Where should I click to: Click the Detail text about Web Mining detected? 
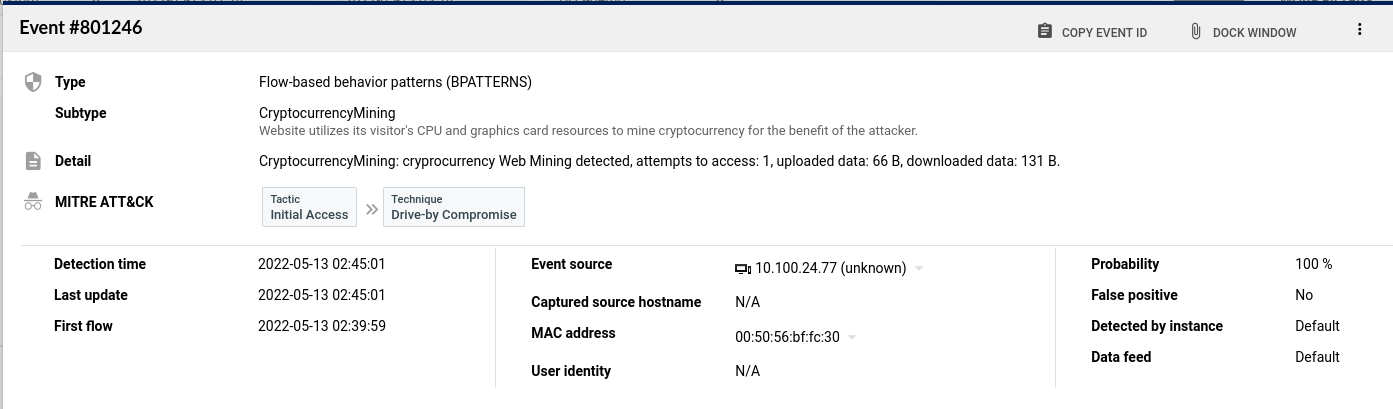click(658, 161)
